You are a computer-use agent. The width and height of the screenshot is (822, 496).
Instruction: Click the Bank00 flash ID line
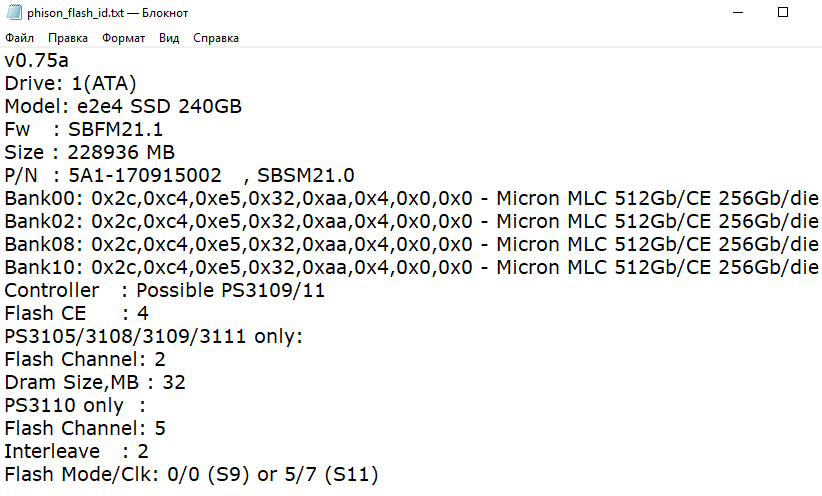[412, 199]
